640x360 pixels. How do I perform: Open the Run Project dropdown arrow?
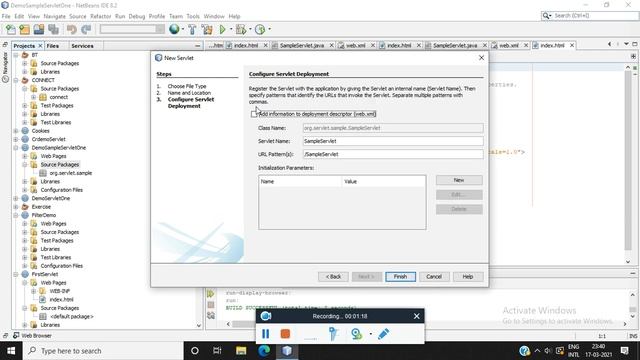pos(231,29)
